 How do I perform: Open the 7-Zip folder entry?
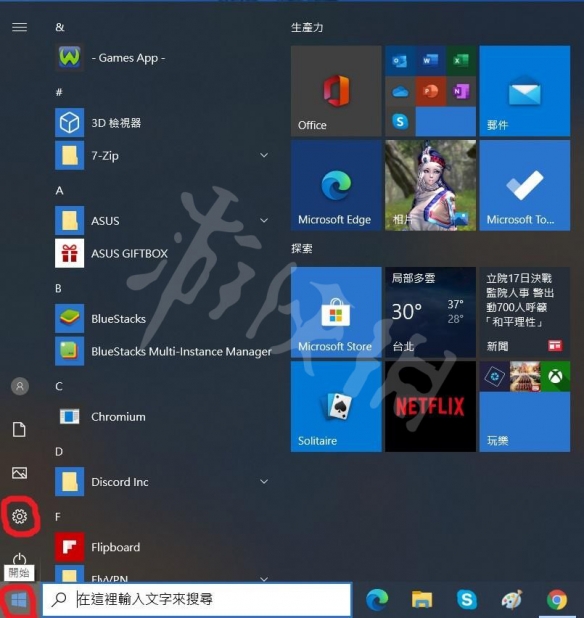(164, 155)
